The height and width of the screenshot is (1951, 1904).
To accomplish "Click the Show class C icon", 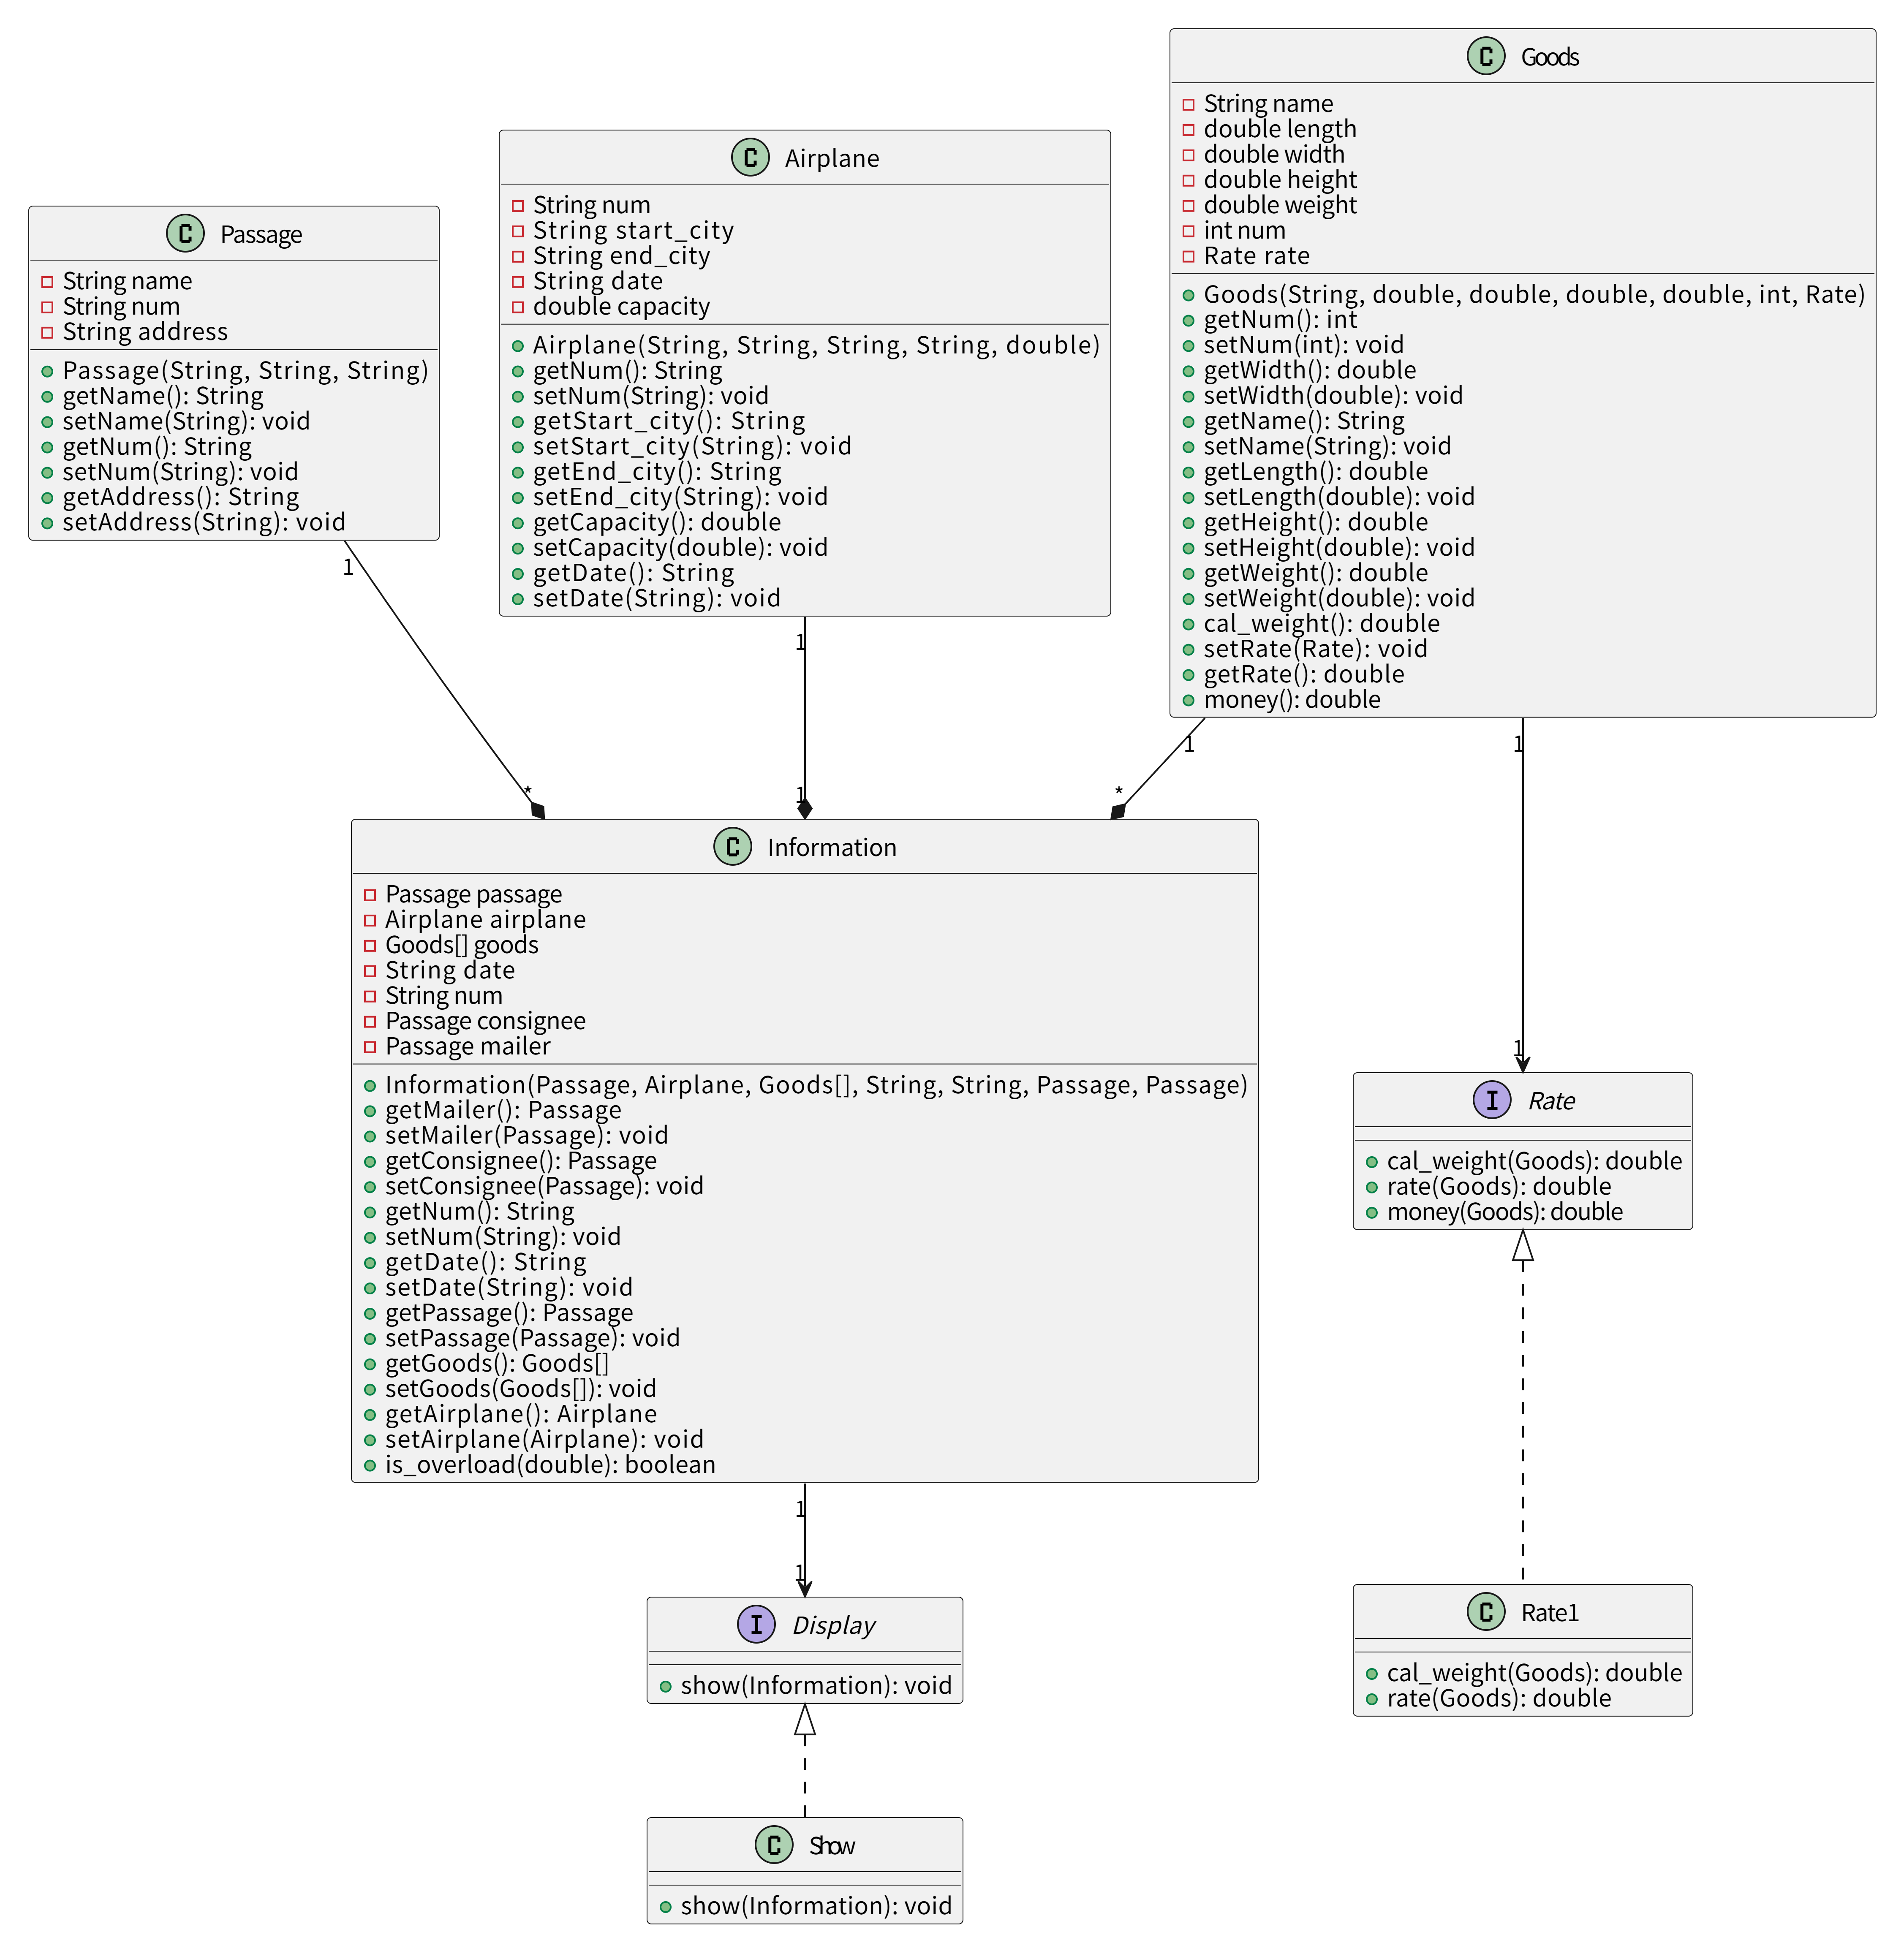I will (774, 1845).
